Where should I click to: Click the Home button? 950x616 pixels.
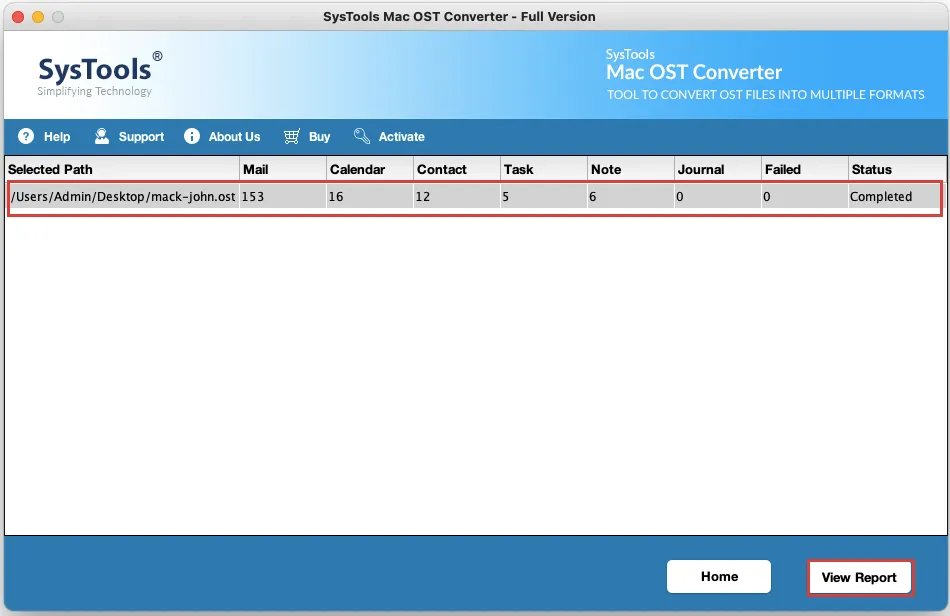719,577
